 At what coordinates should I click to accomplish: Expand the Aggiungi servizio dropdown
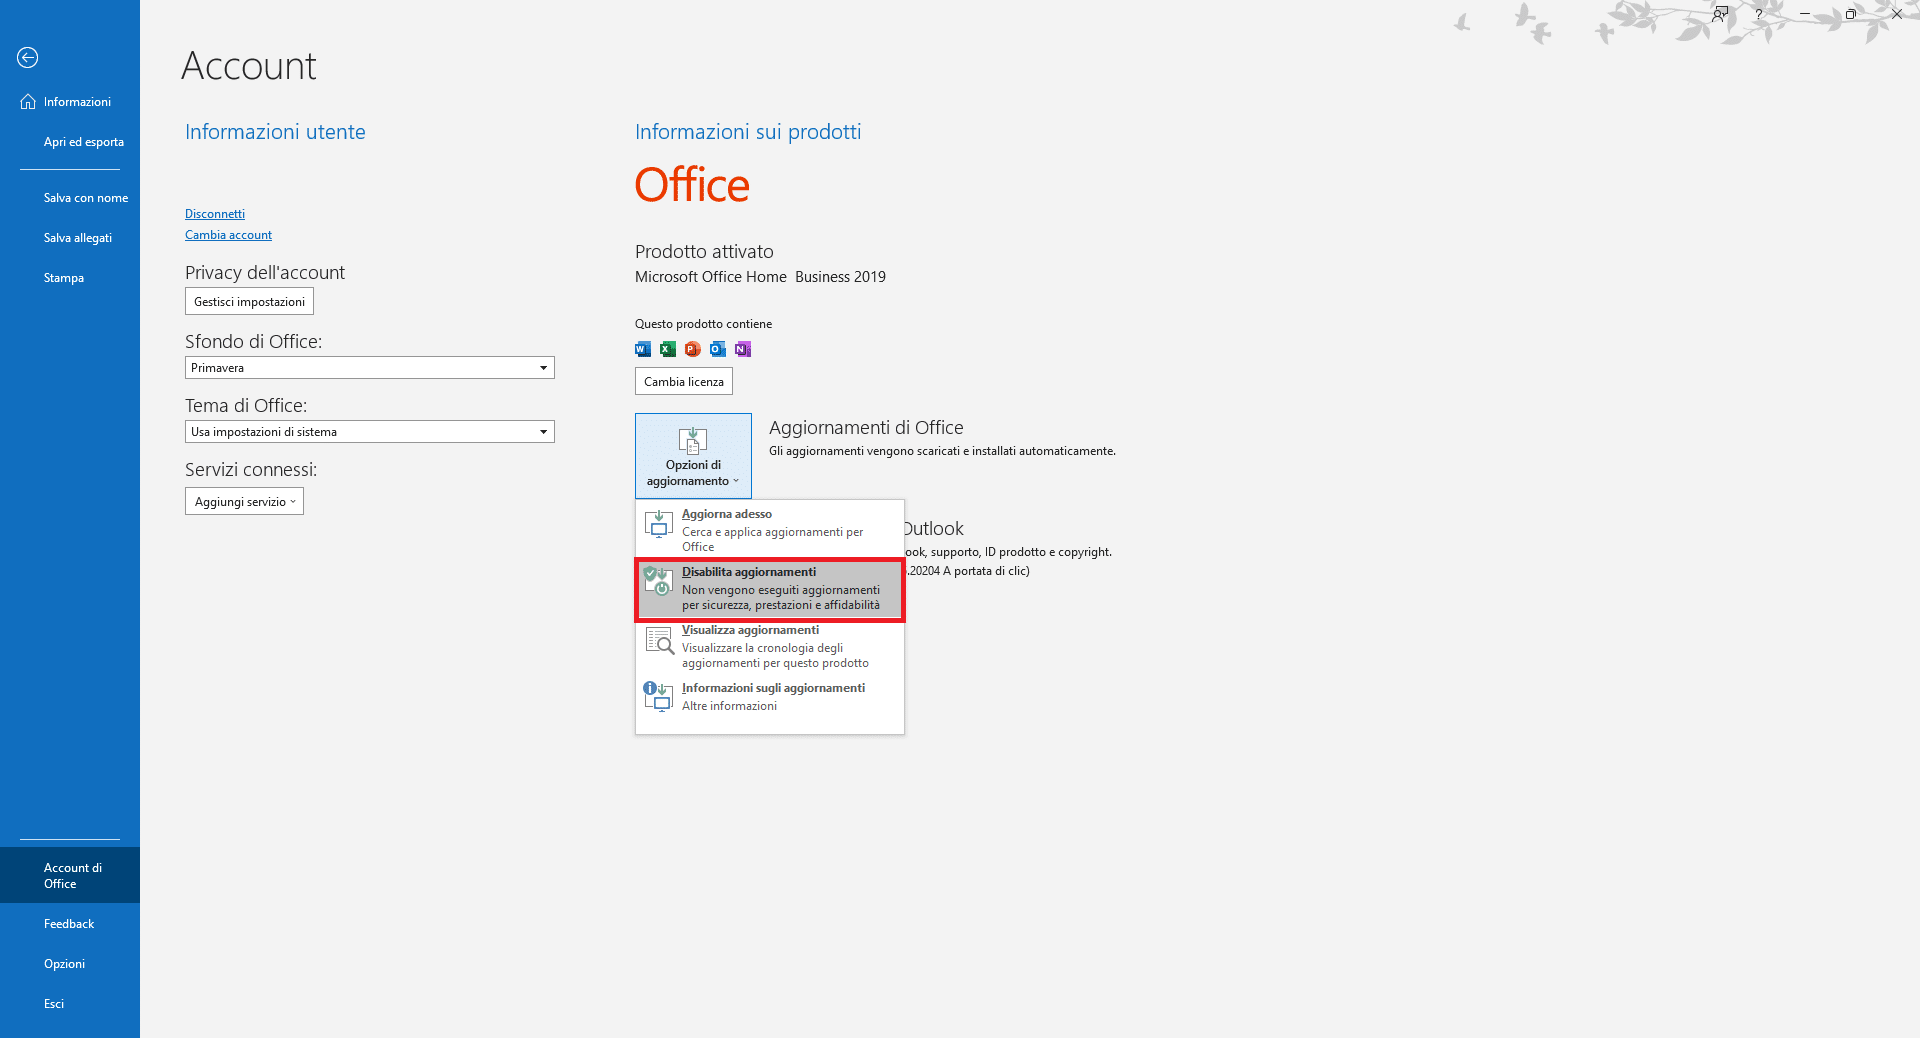point(244,502)
